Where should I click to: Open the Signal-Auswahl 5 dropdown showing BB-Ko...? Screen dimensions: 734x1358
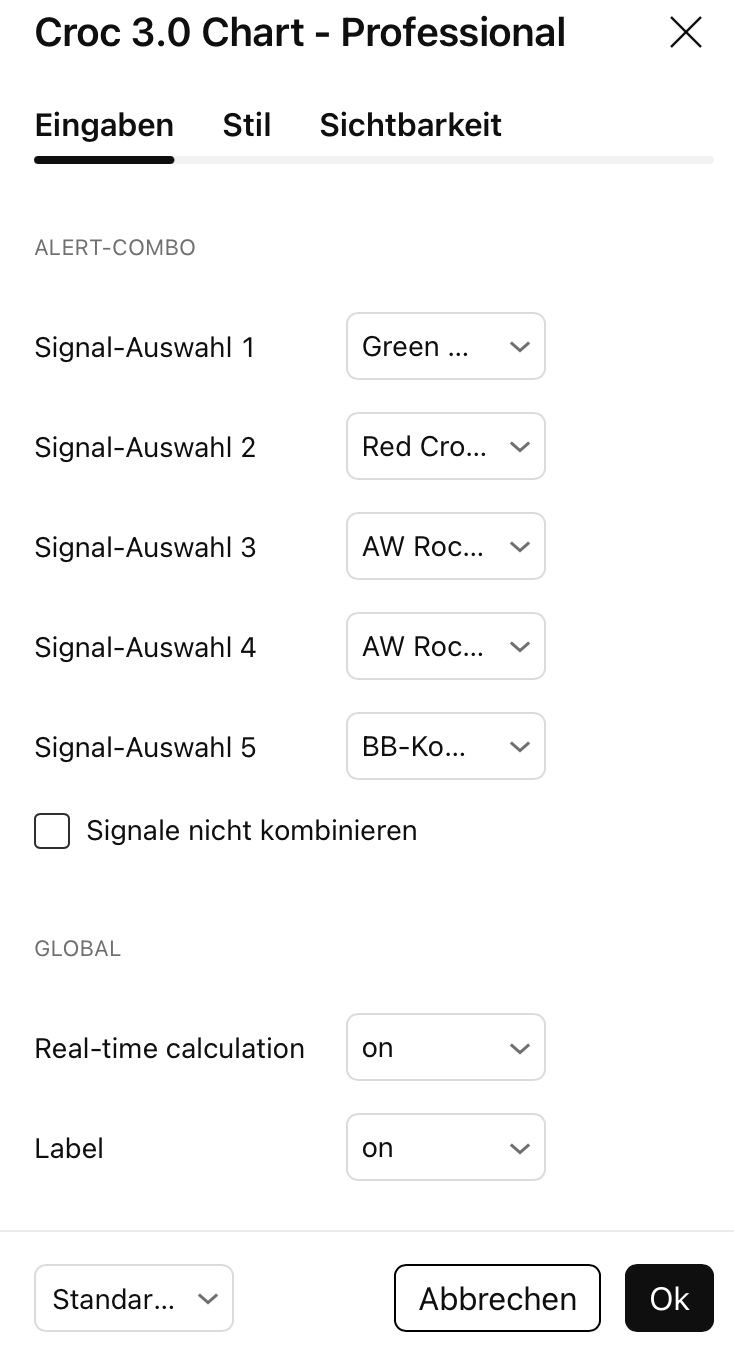[445, 747]
